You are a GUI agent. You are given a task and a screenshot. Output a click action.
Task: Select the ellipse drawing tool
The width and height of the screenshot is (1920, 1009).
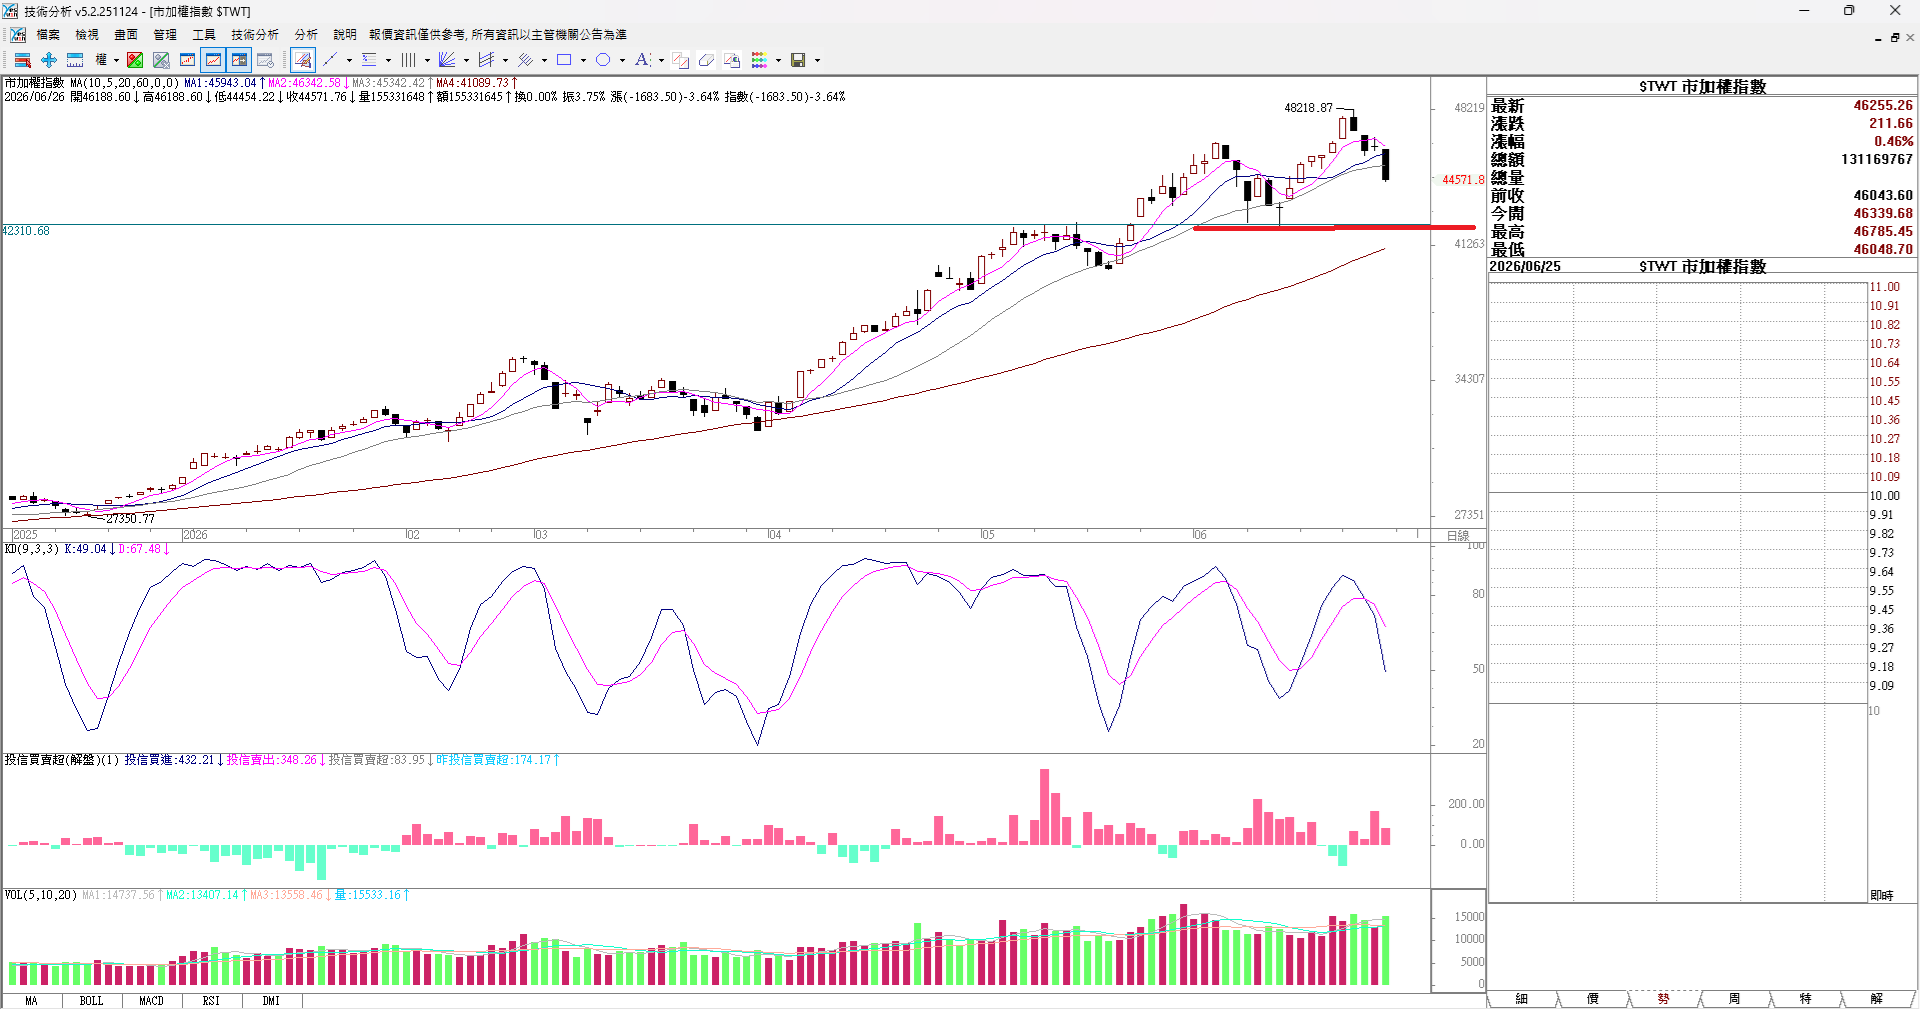click(603, 60)
